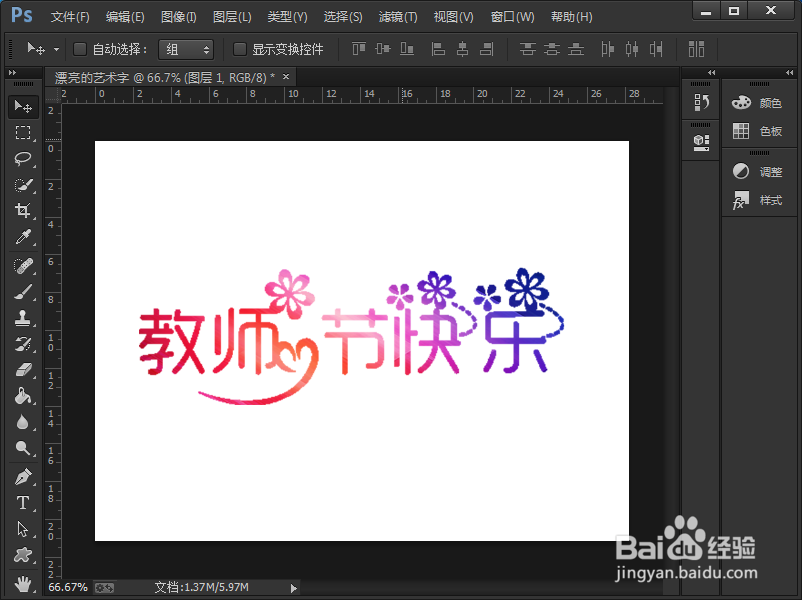Open the 色板 swatches panel
Image resolution: width=802 pixels, height=600 pixels.
[x=759, y=131]
